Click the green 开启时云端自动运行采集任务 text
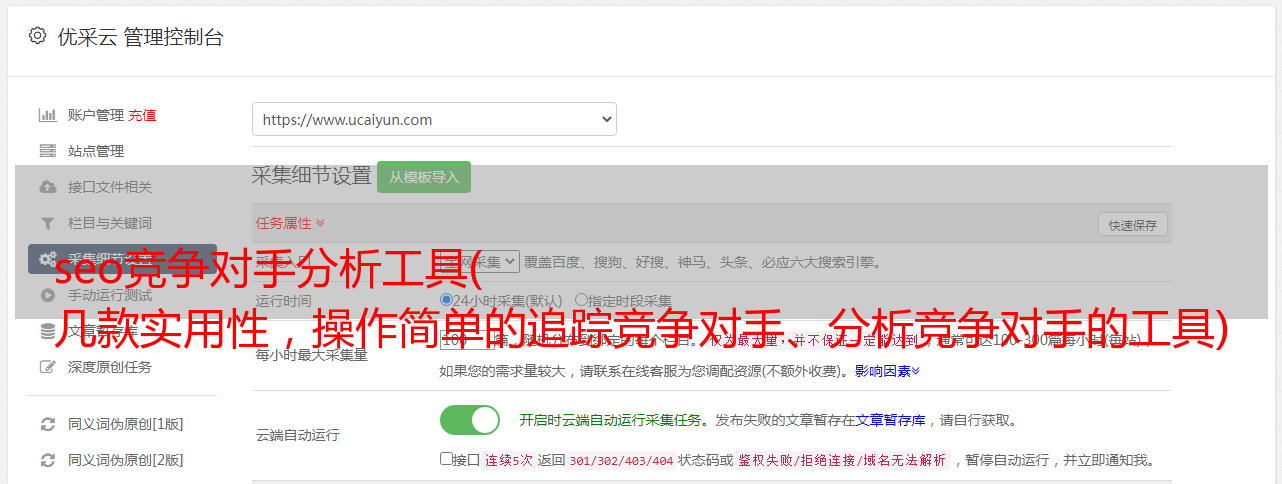Image resolution: width=1282 pixels, height=484 pixels. [x=610, y=420]
